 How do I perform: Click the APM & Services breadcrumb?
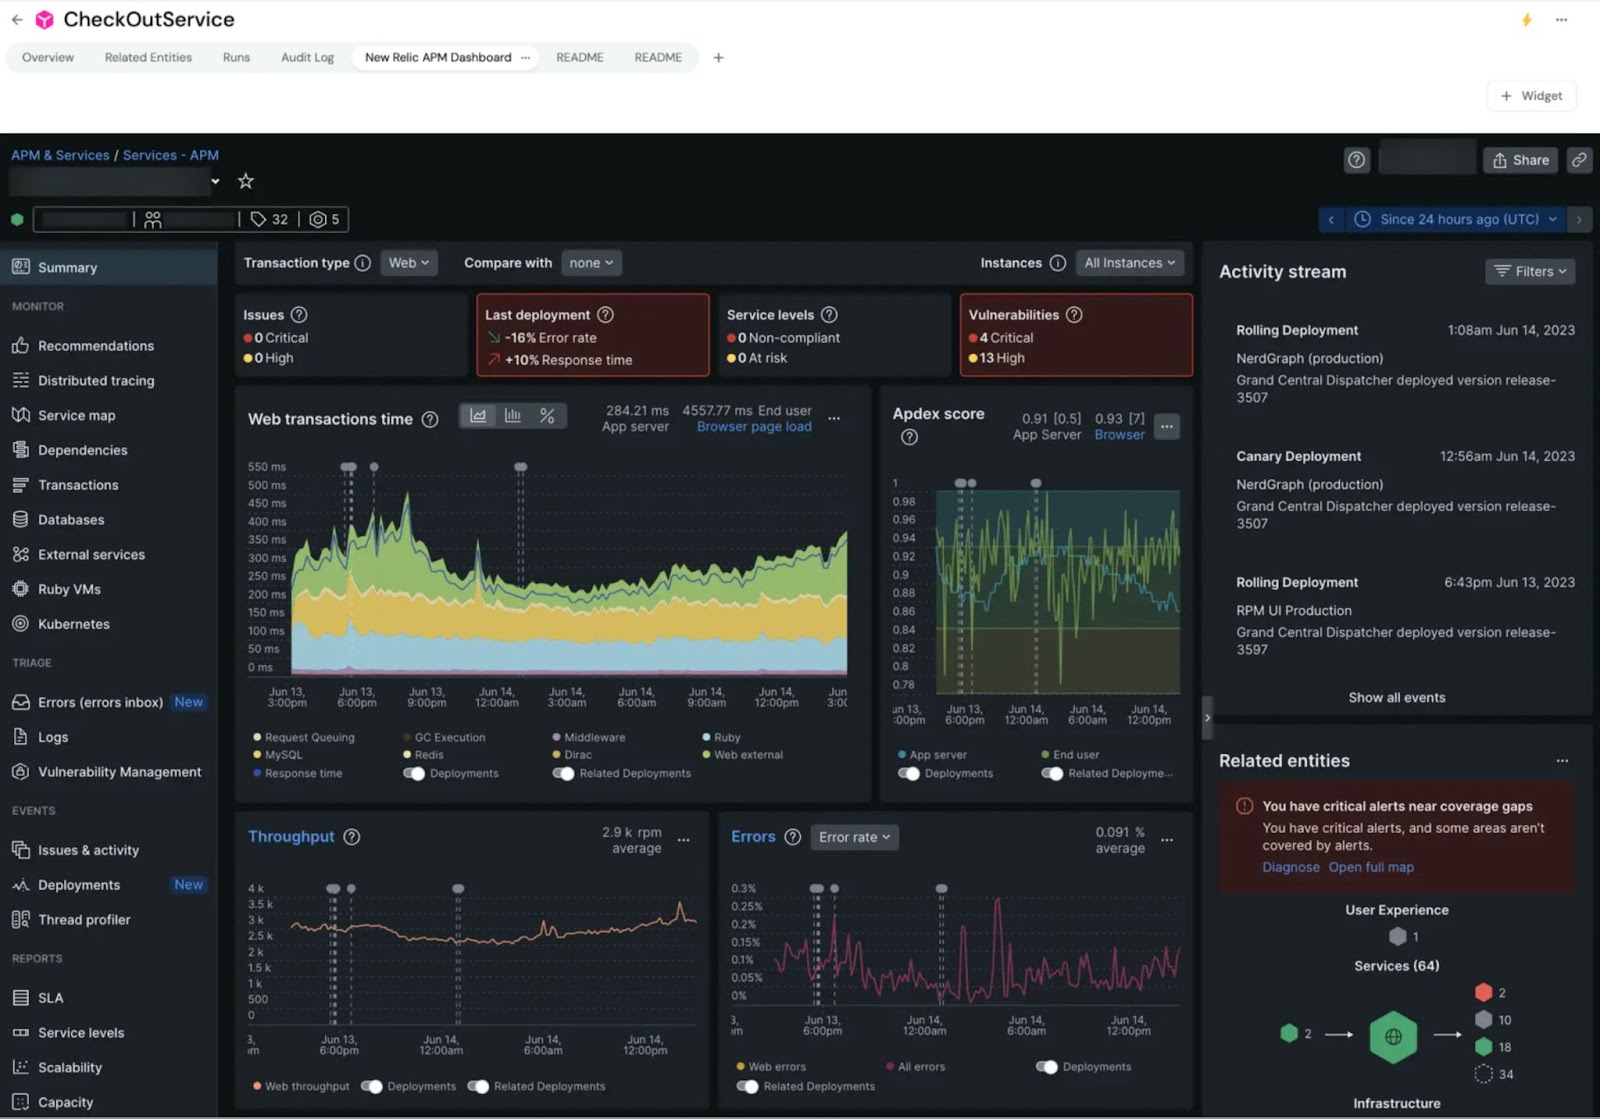[x=60, y=156]
